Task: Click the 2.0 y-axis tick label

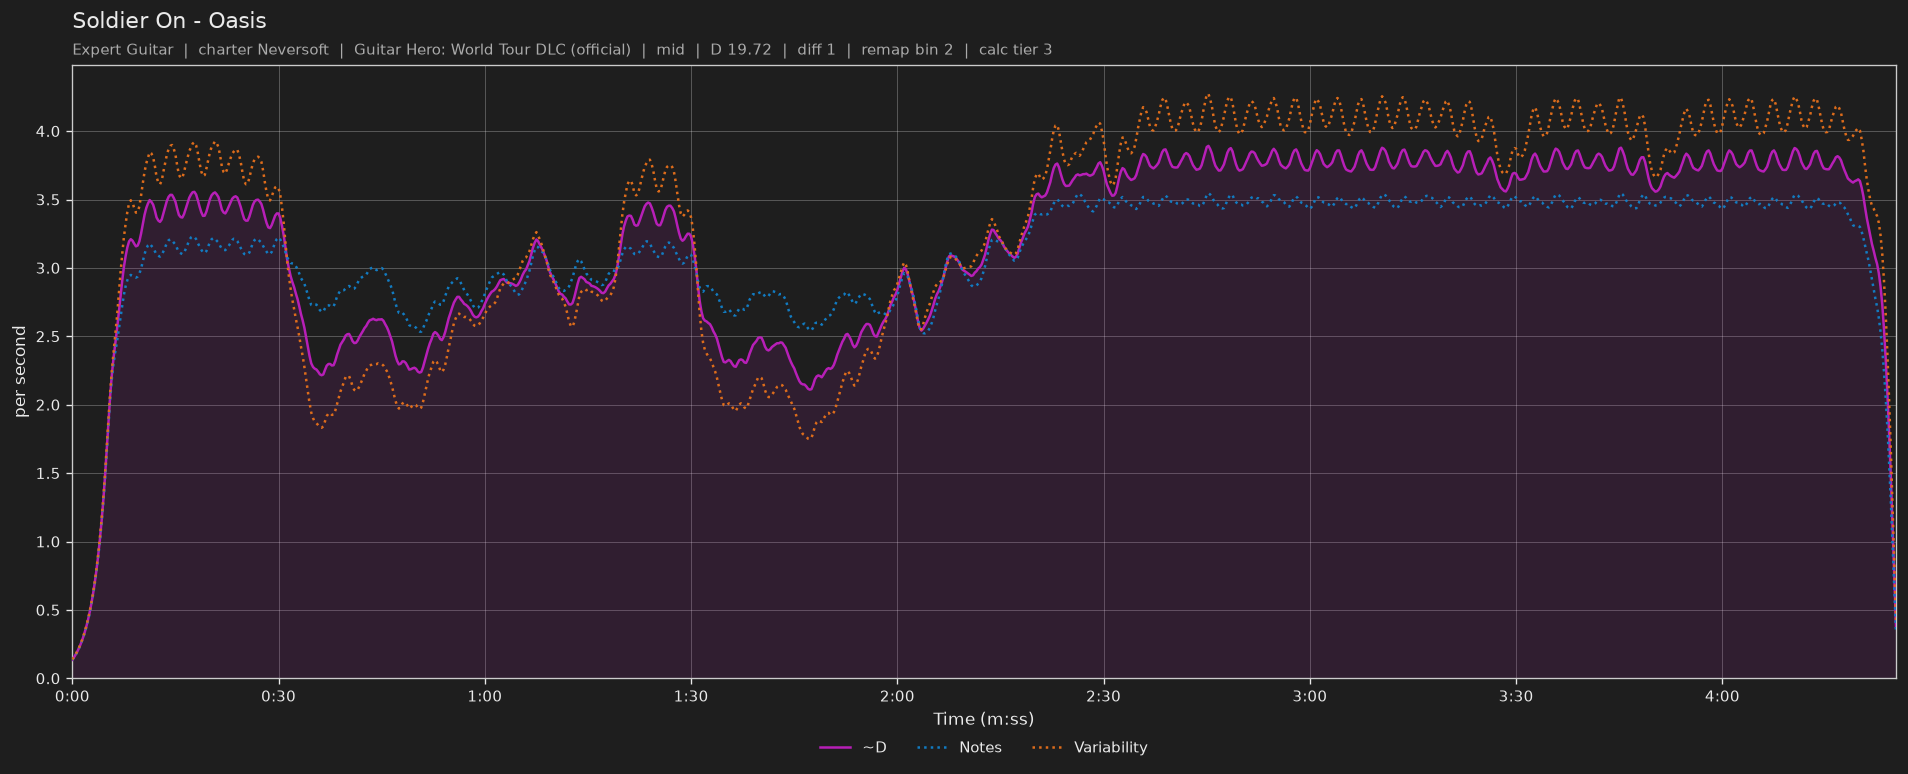Action: coord(48,405)
